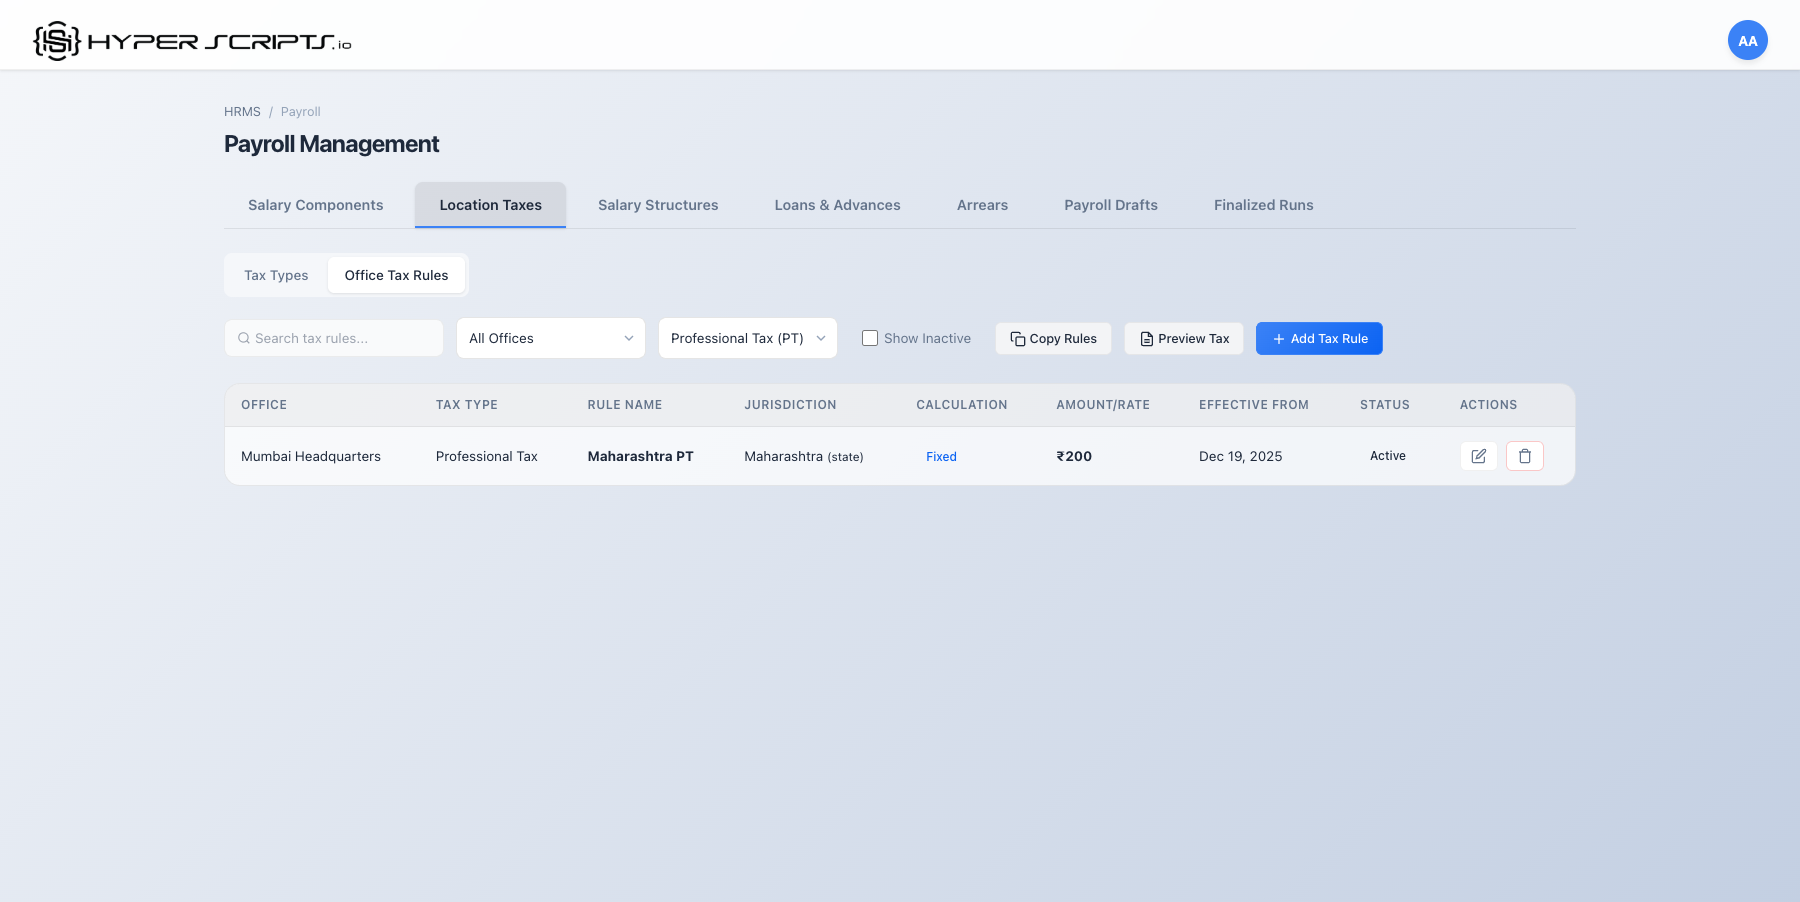Screen dimensions: 1800x902
Task: Expand the All Offices dropdown
Action: pyautogui.click(x=551, y=339)
